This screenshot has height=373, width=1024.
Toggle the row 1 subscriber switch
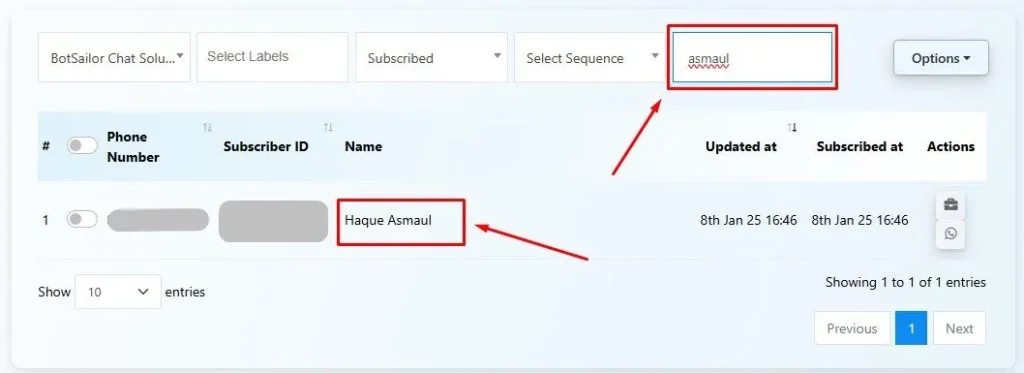tap(82, 219)
